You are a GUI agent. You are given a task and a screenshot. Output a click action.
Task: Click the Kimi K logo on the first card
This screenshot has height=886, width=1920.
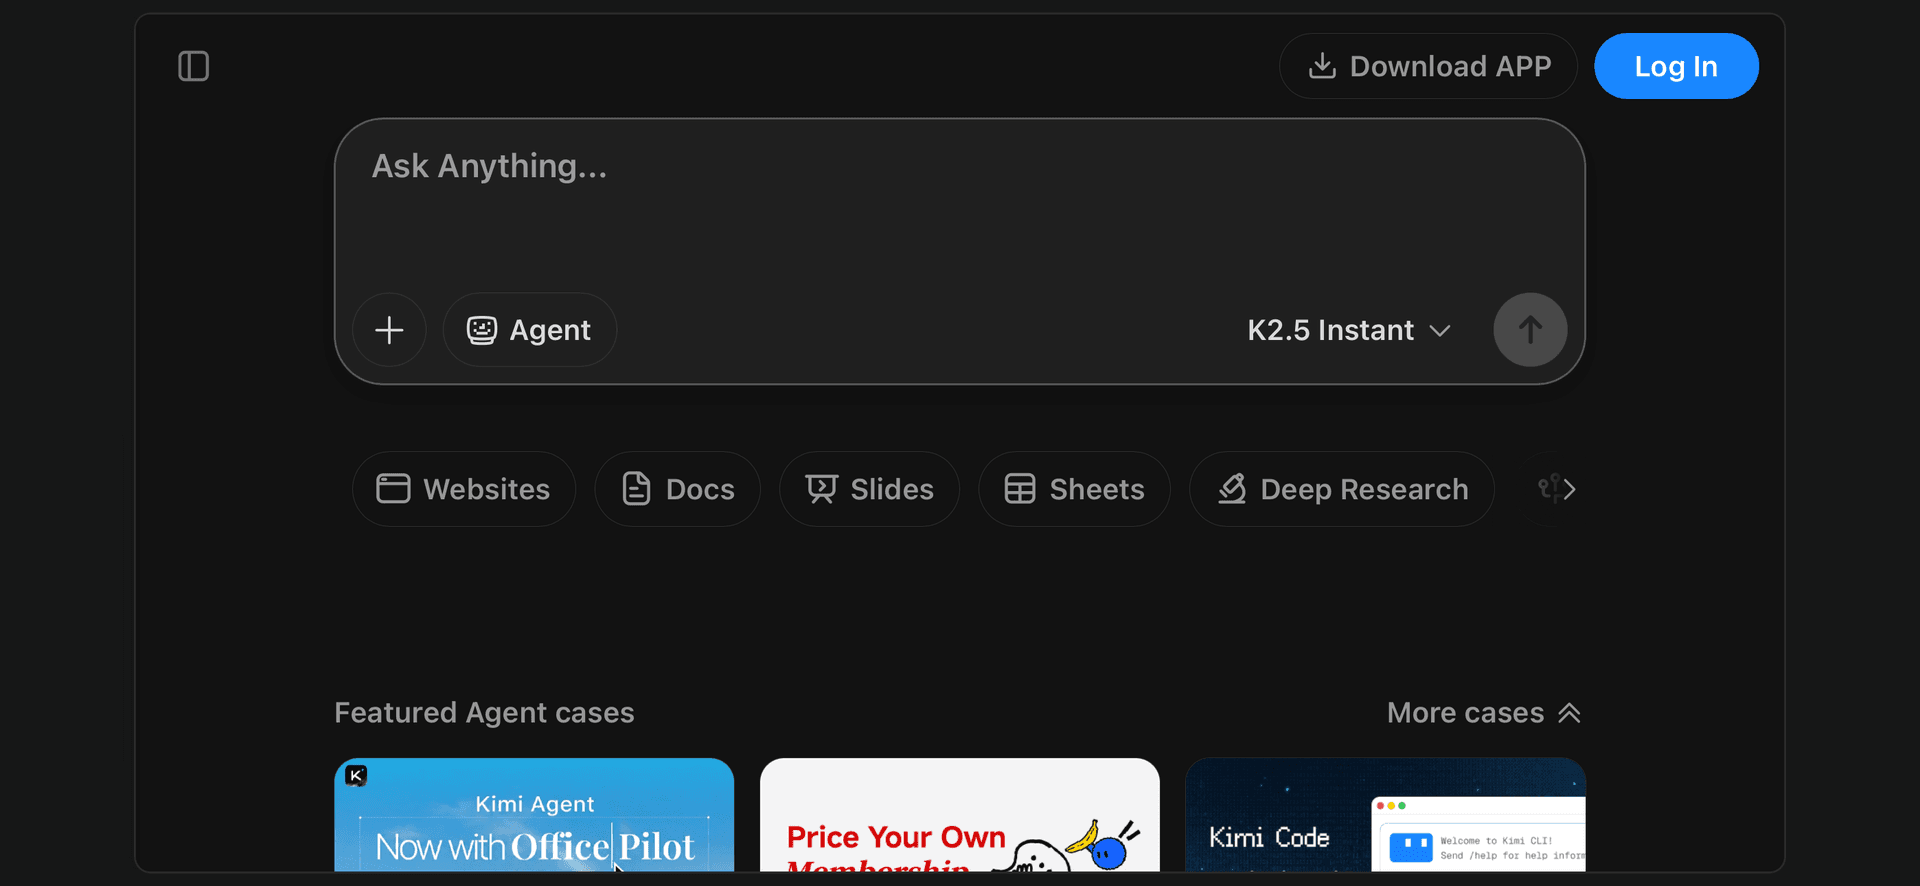tap(356, 775)
